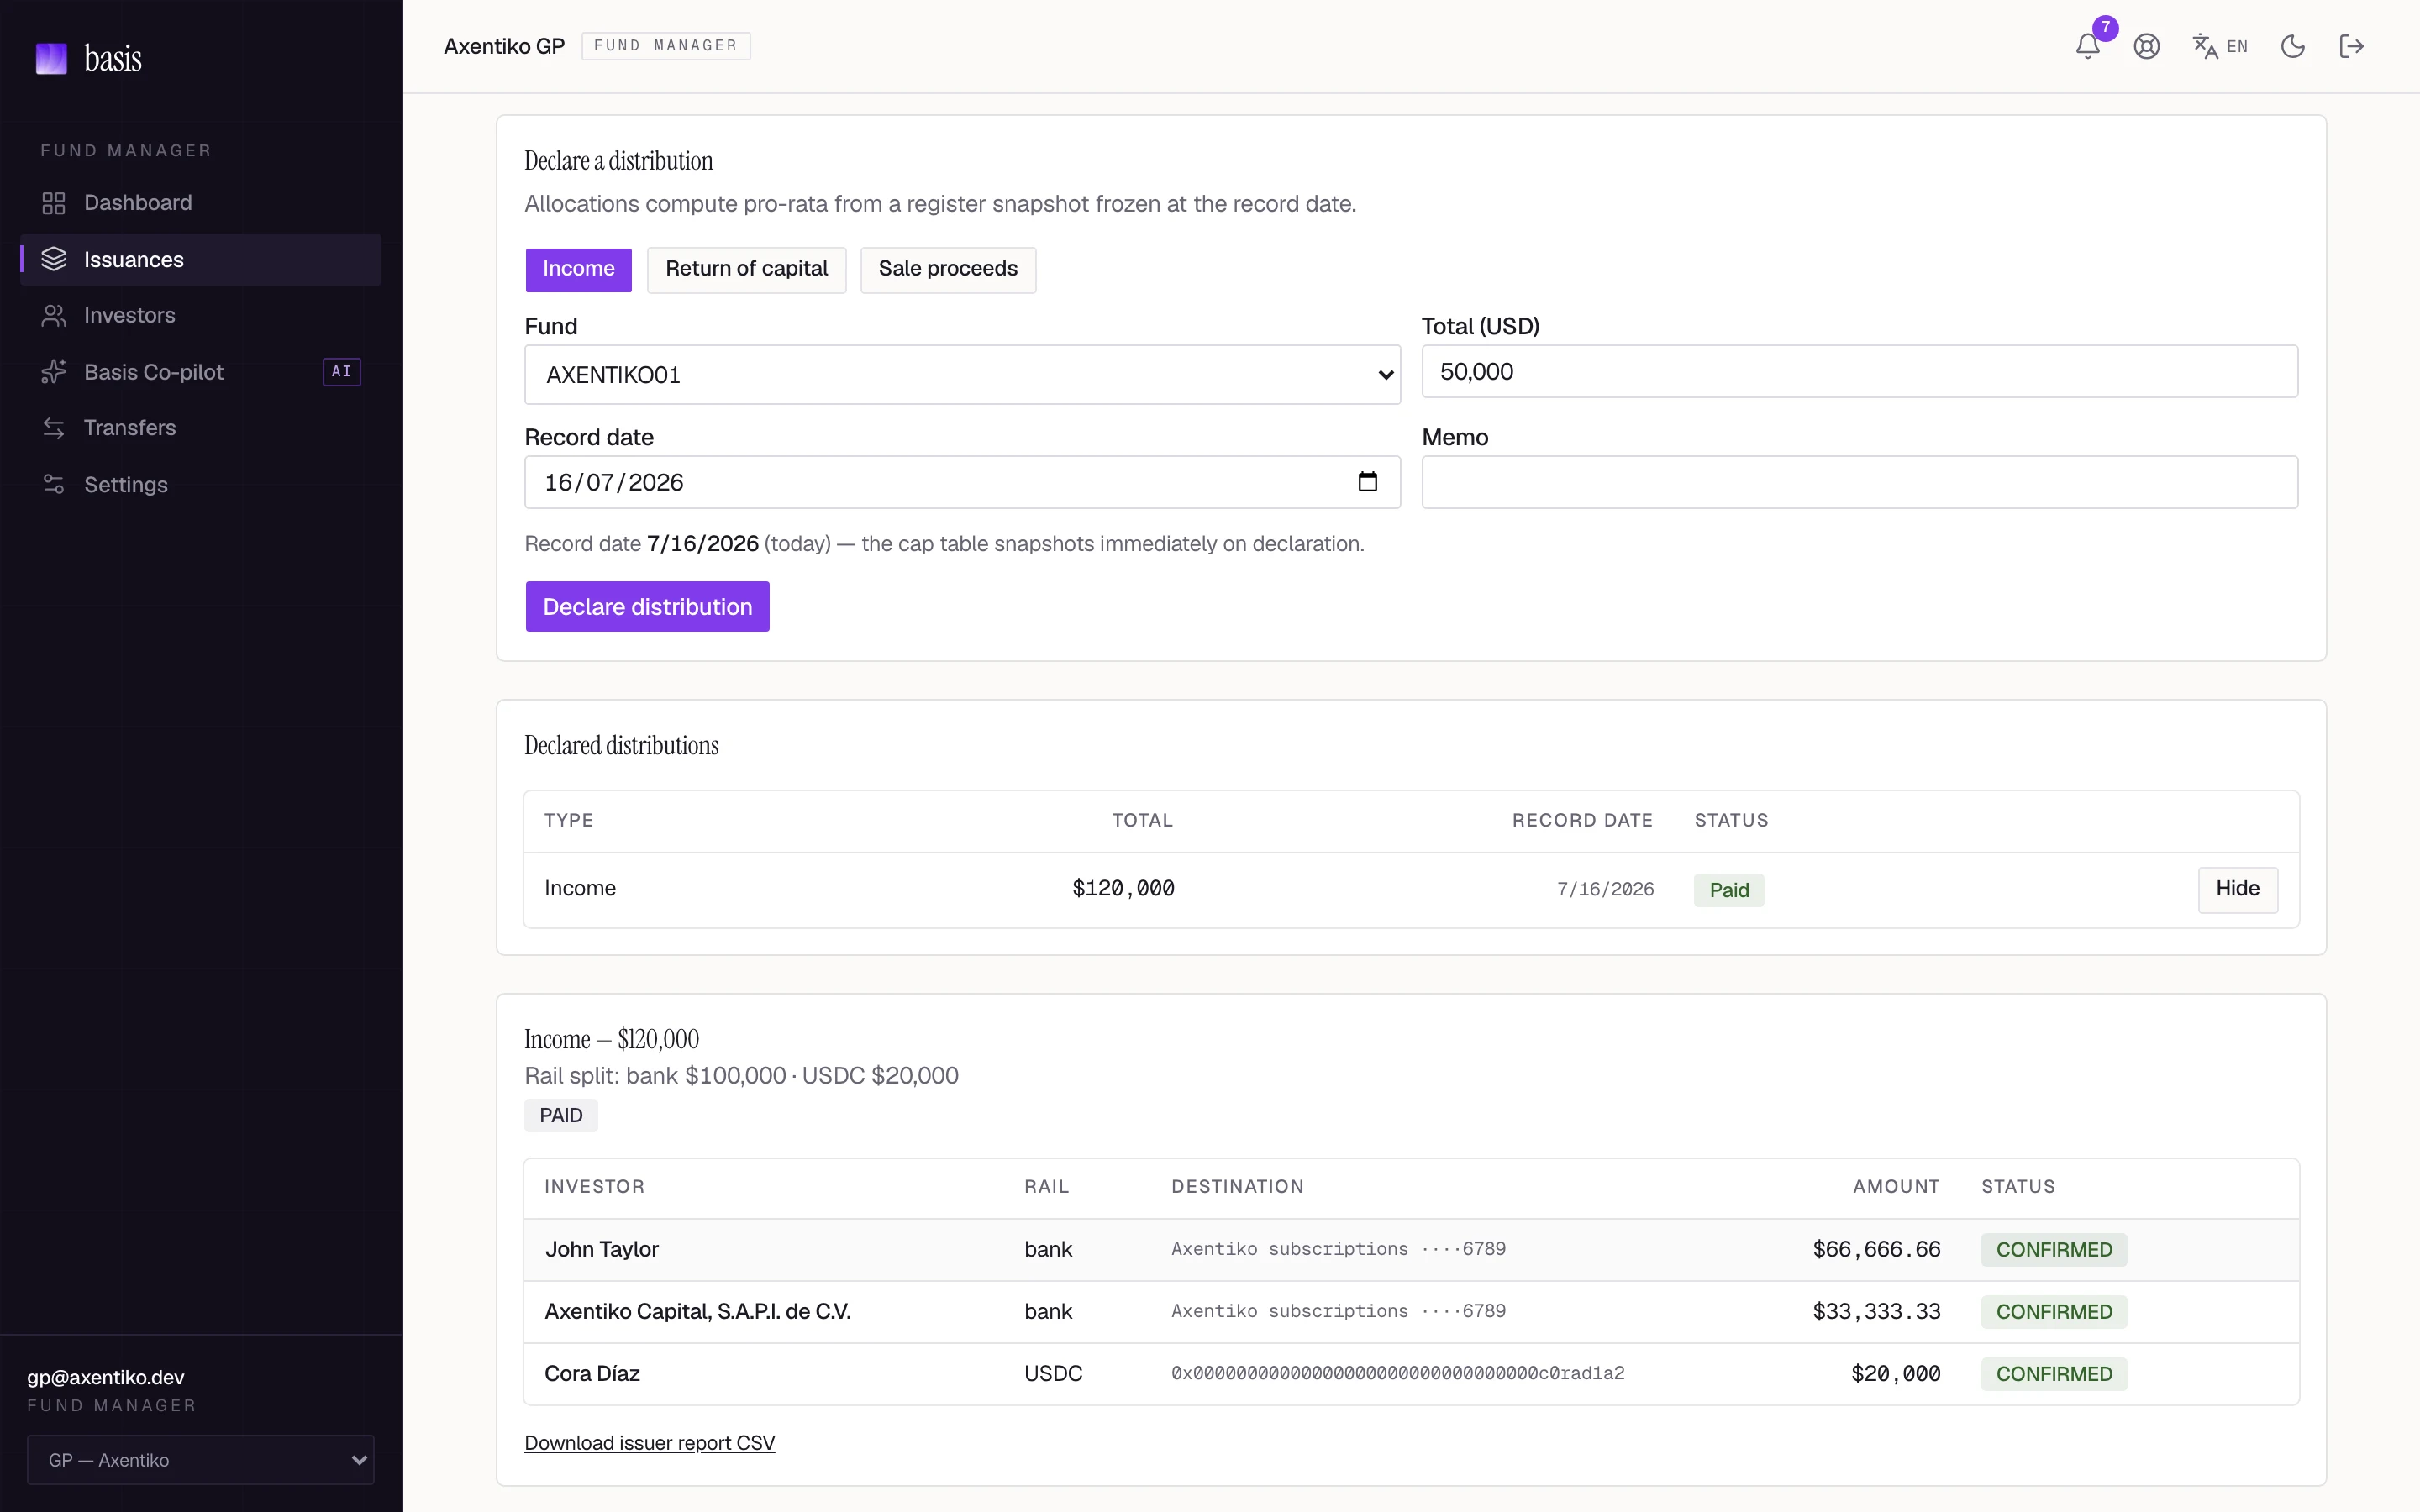
Task: Expand the Fund dropdown AXENTIKO01
Action: 962,375
